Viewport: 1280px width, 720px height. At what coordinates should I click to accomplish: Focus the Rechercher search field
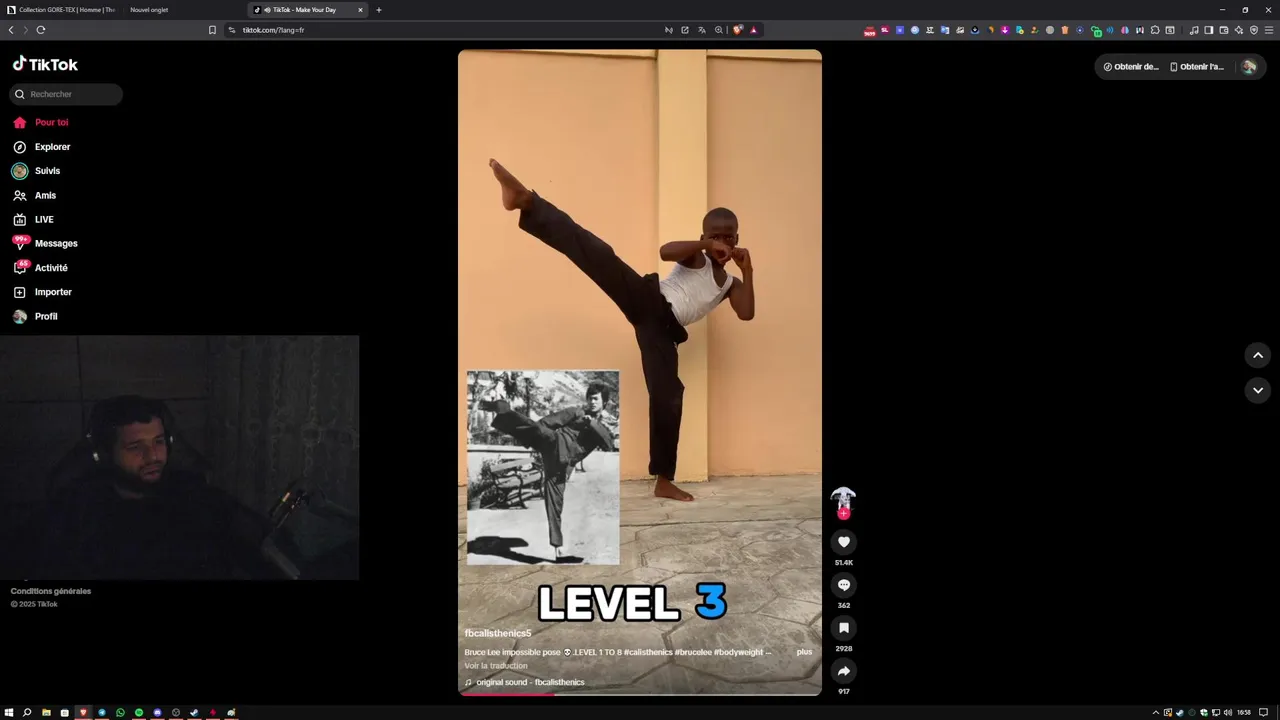[x=66, y=94]
